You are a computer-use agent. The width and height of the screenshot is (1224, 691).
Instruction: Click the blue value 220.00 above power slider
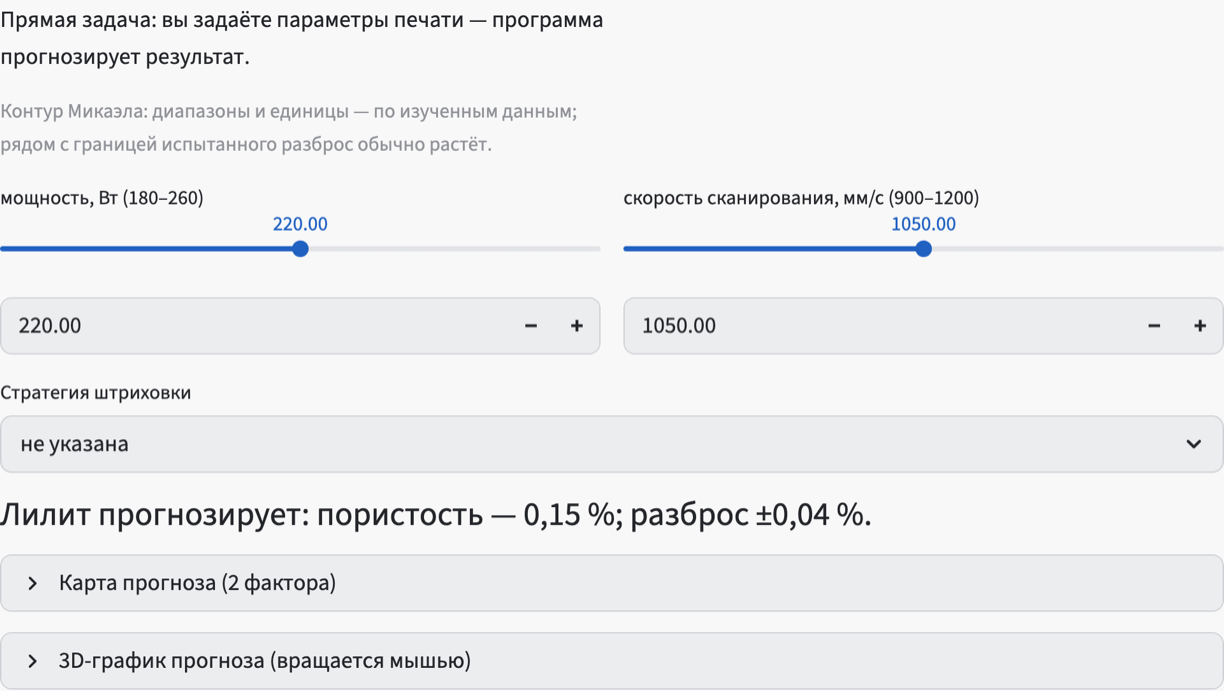[300, 224]
